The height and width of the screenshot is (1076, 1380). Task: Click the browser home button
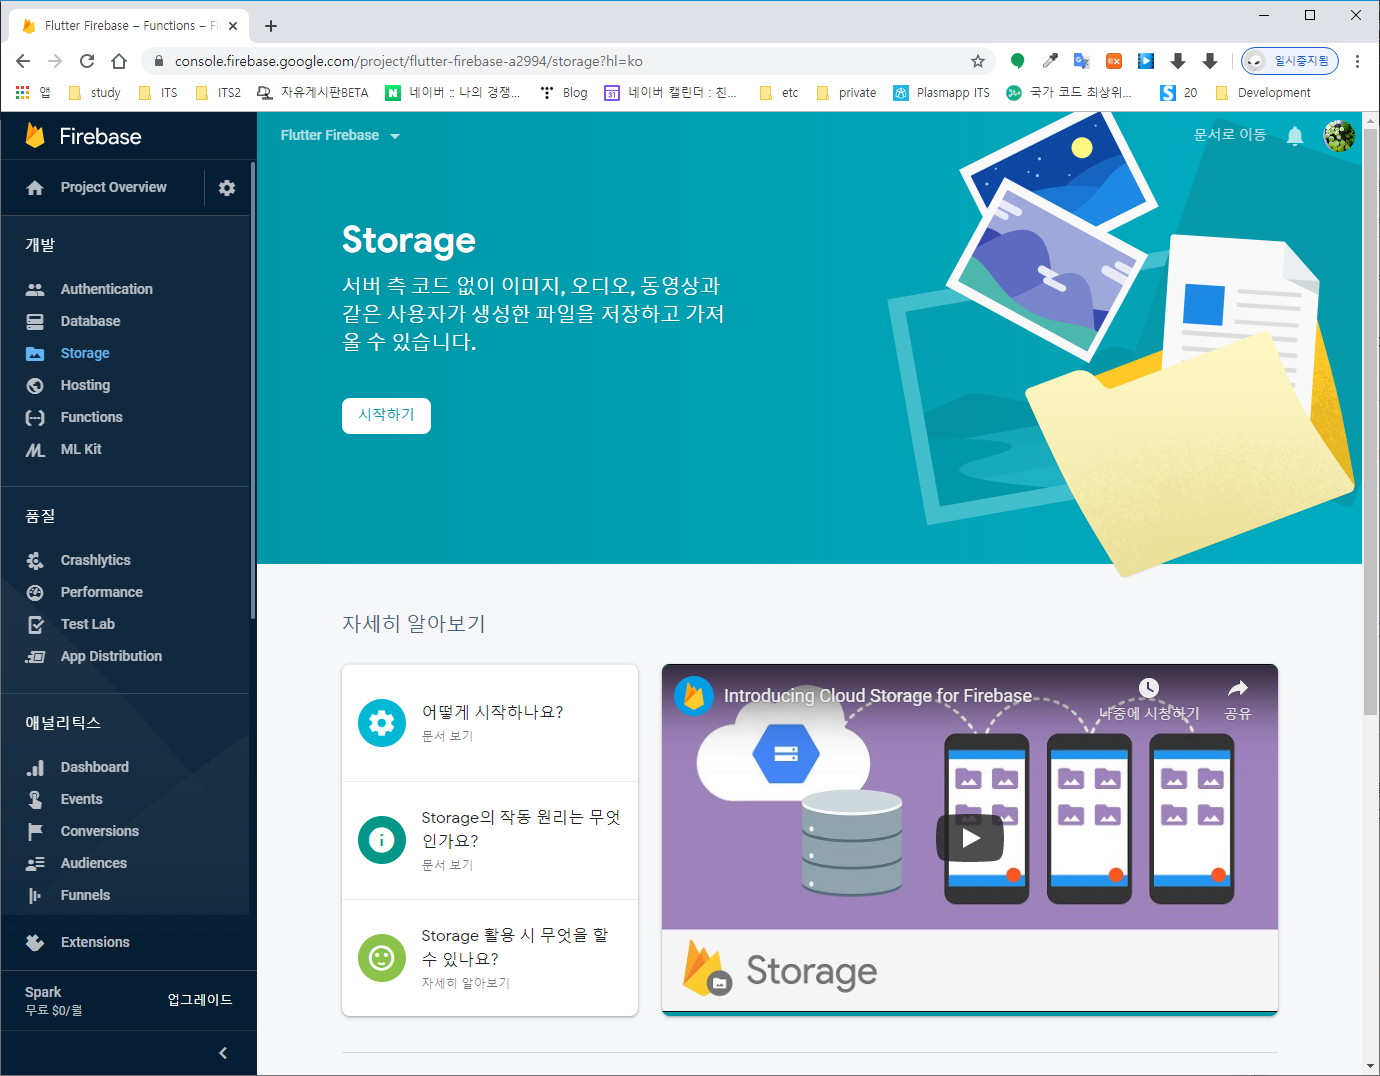click(119, 61)
